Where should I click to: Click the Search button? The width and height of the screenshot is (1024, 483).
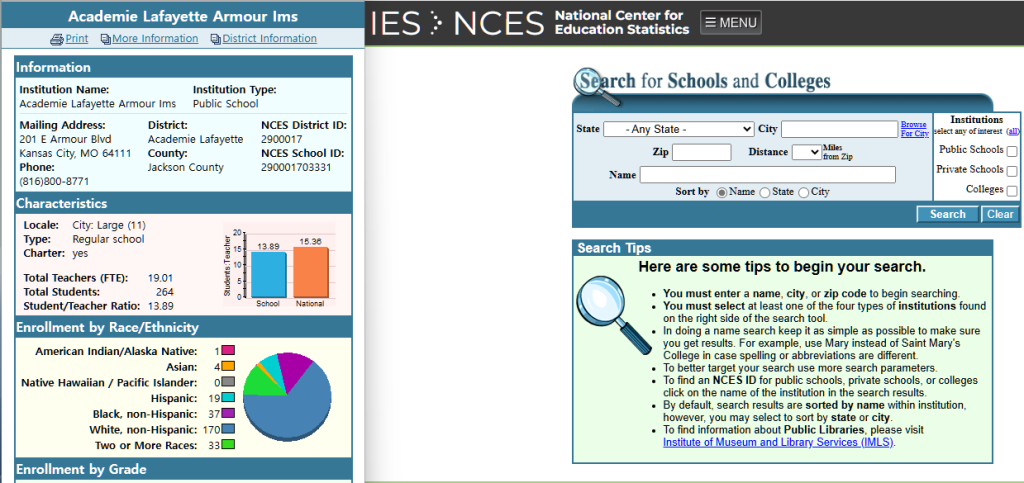(948, 214)
